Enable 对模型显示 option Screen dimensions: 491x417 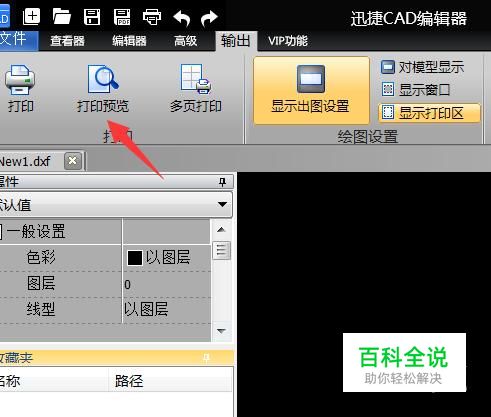click(x=422, y=67)
